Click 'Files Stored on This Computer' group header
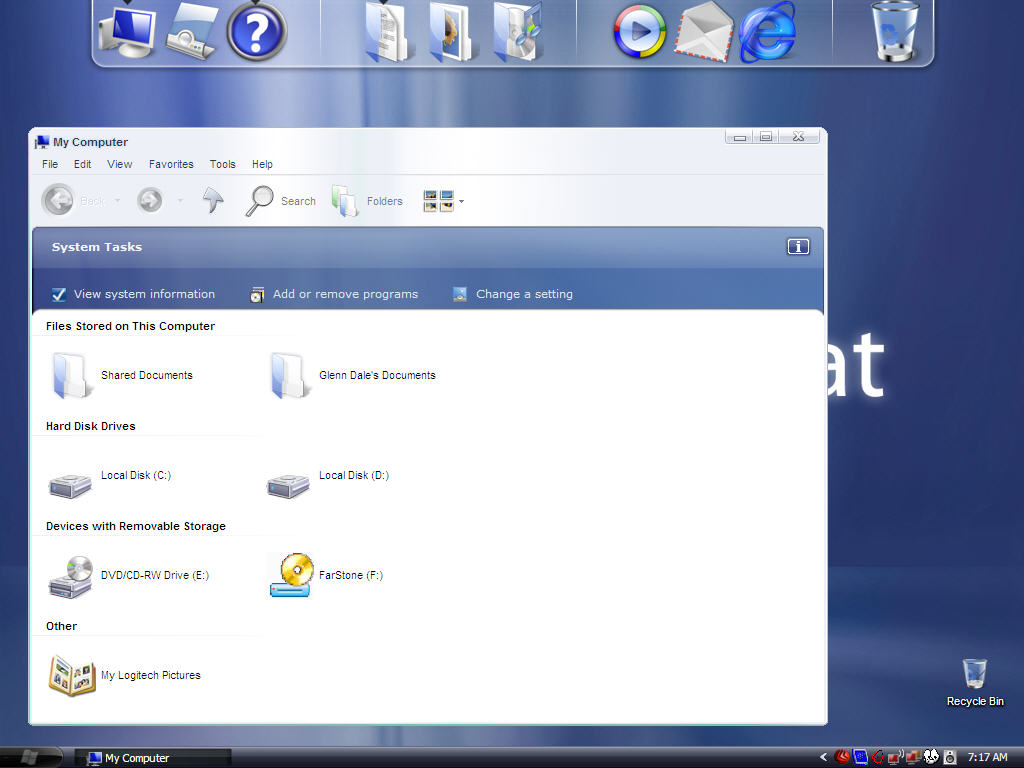 (130, 326)
